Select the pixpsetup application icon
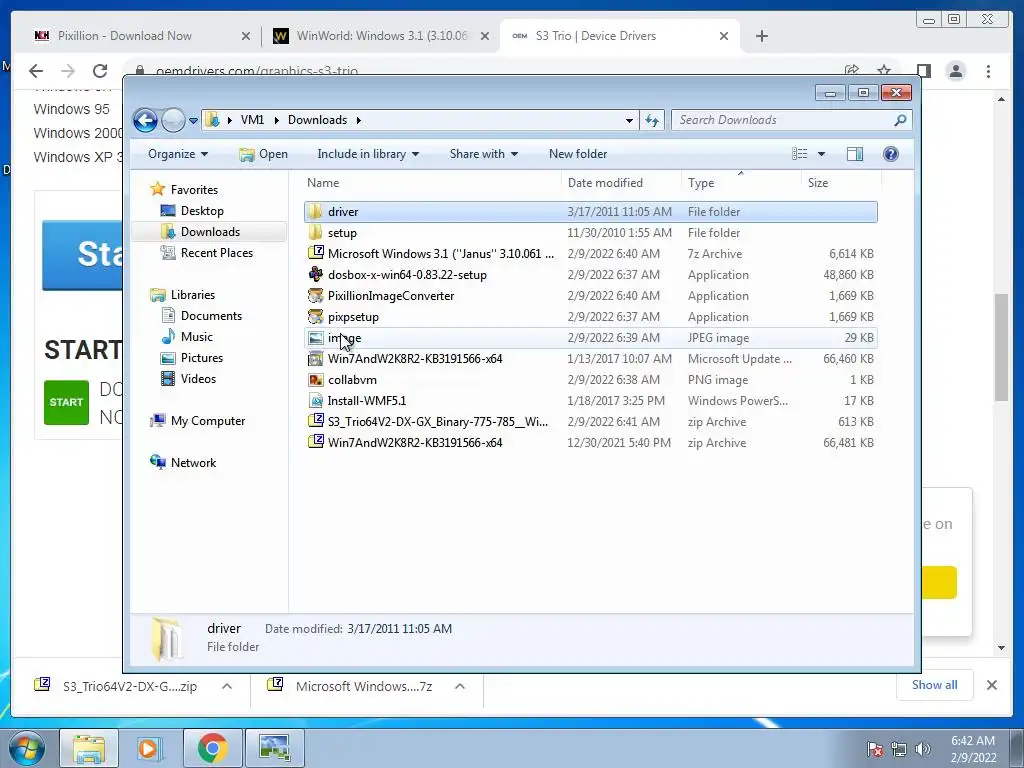Image resolution: width=1024 pixels, height=768 pixels. coord(315,317)
